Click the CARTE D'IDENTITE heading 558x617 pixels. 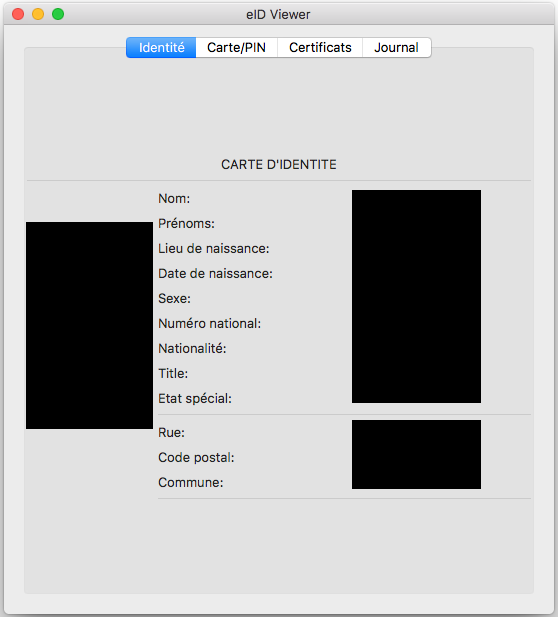[279, 164]
